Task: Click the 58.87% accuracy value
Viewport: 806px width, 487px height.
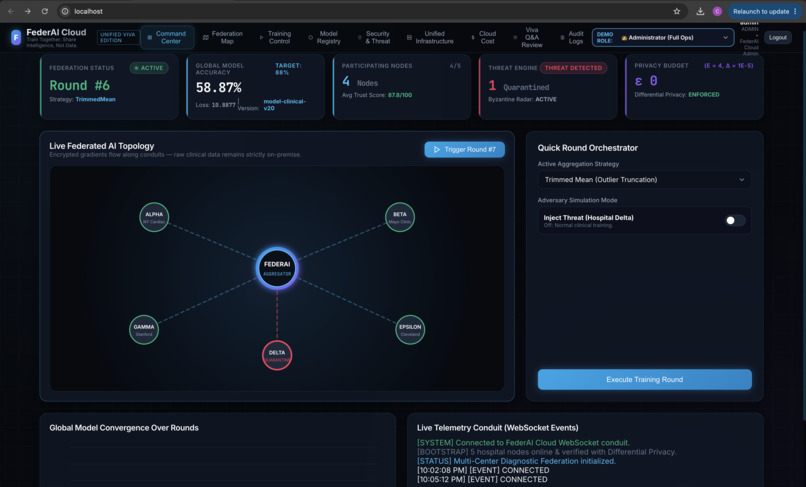Action: 218,88
